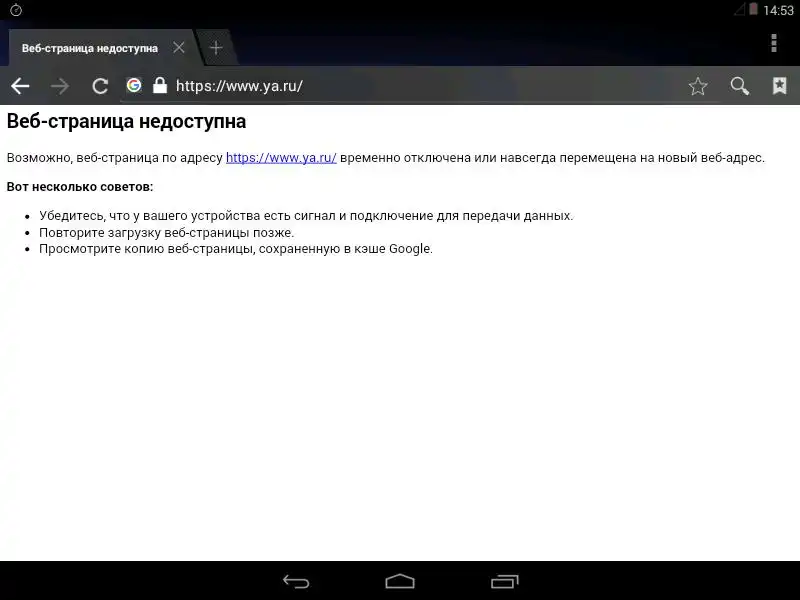
Task: Click the tip Повторите загрузку веб-страницы позже
Action: (167, 233)
